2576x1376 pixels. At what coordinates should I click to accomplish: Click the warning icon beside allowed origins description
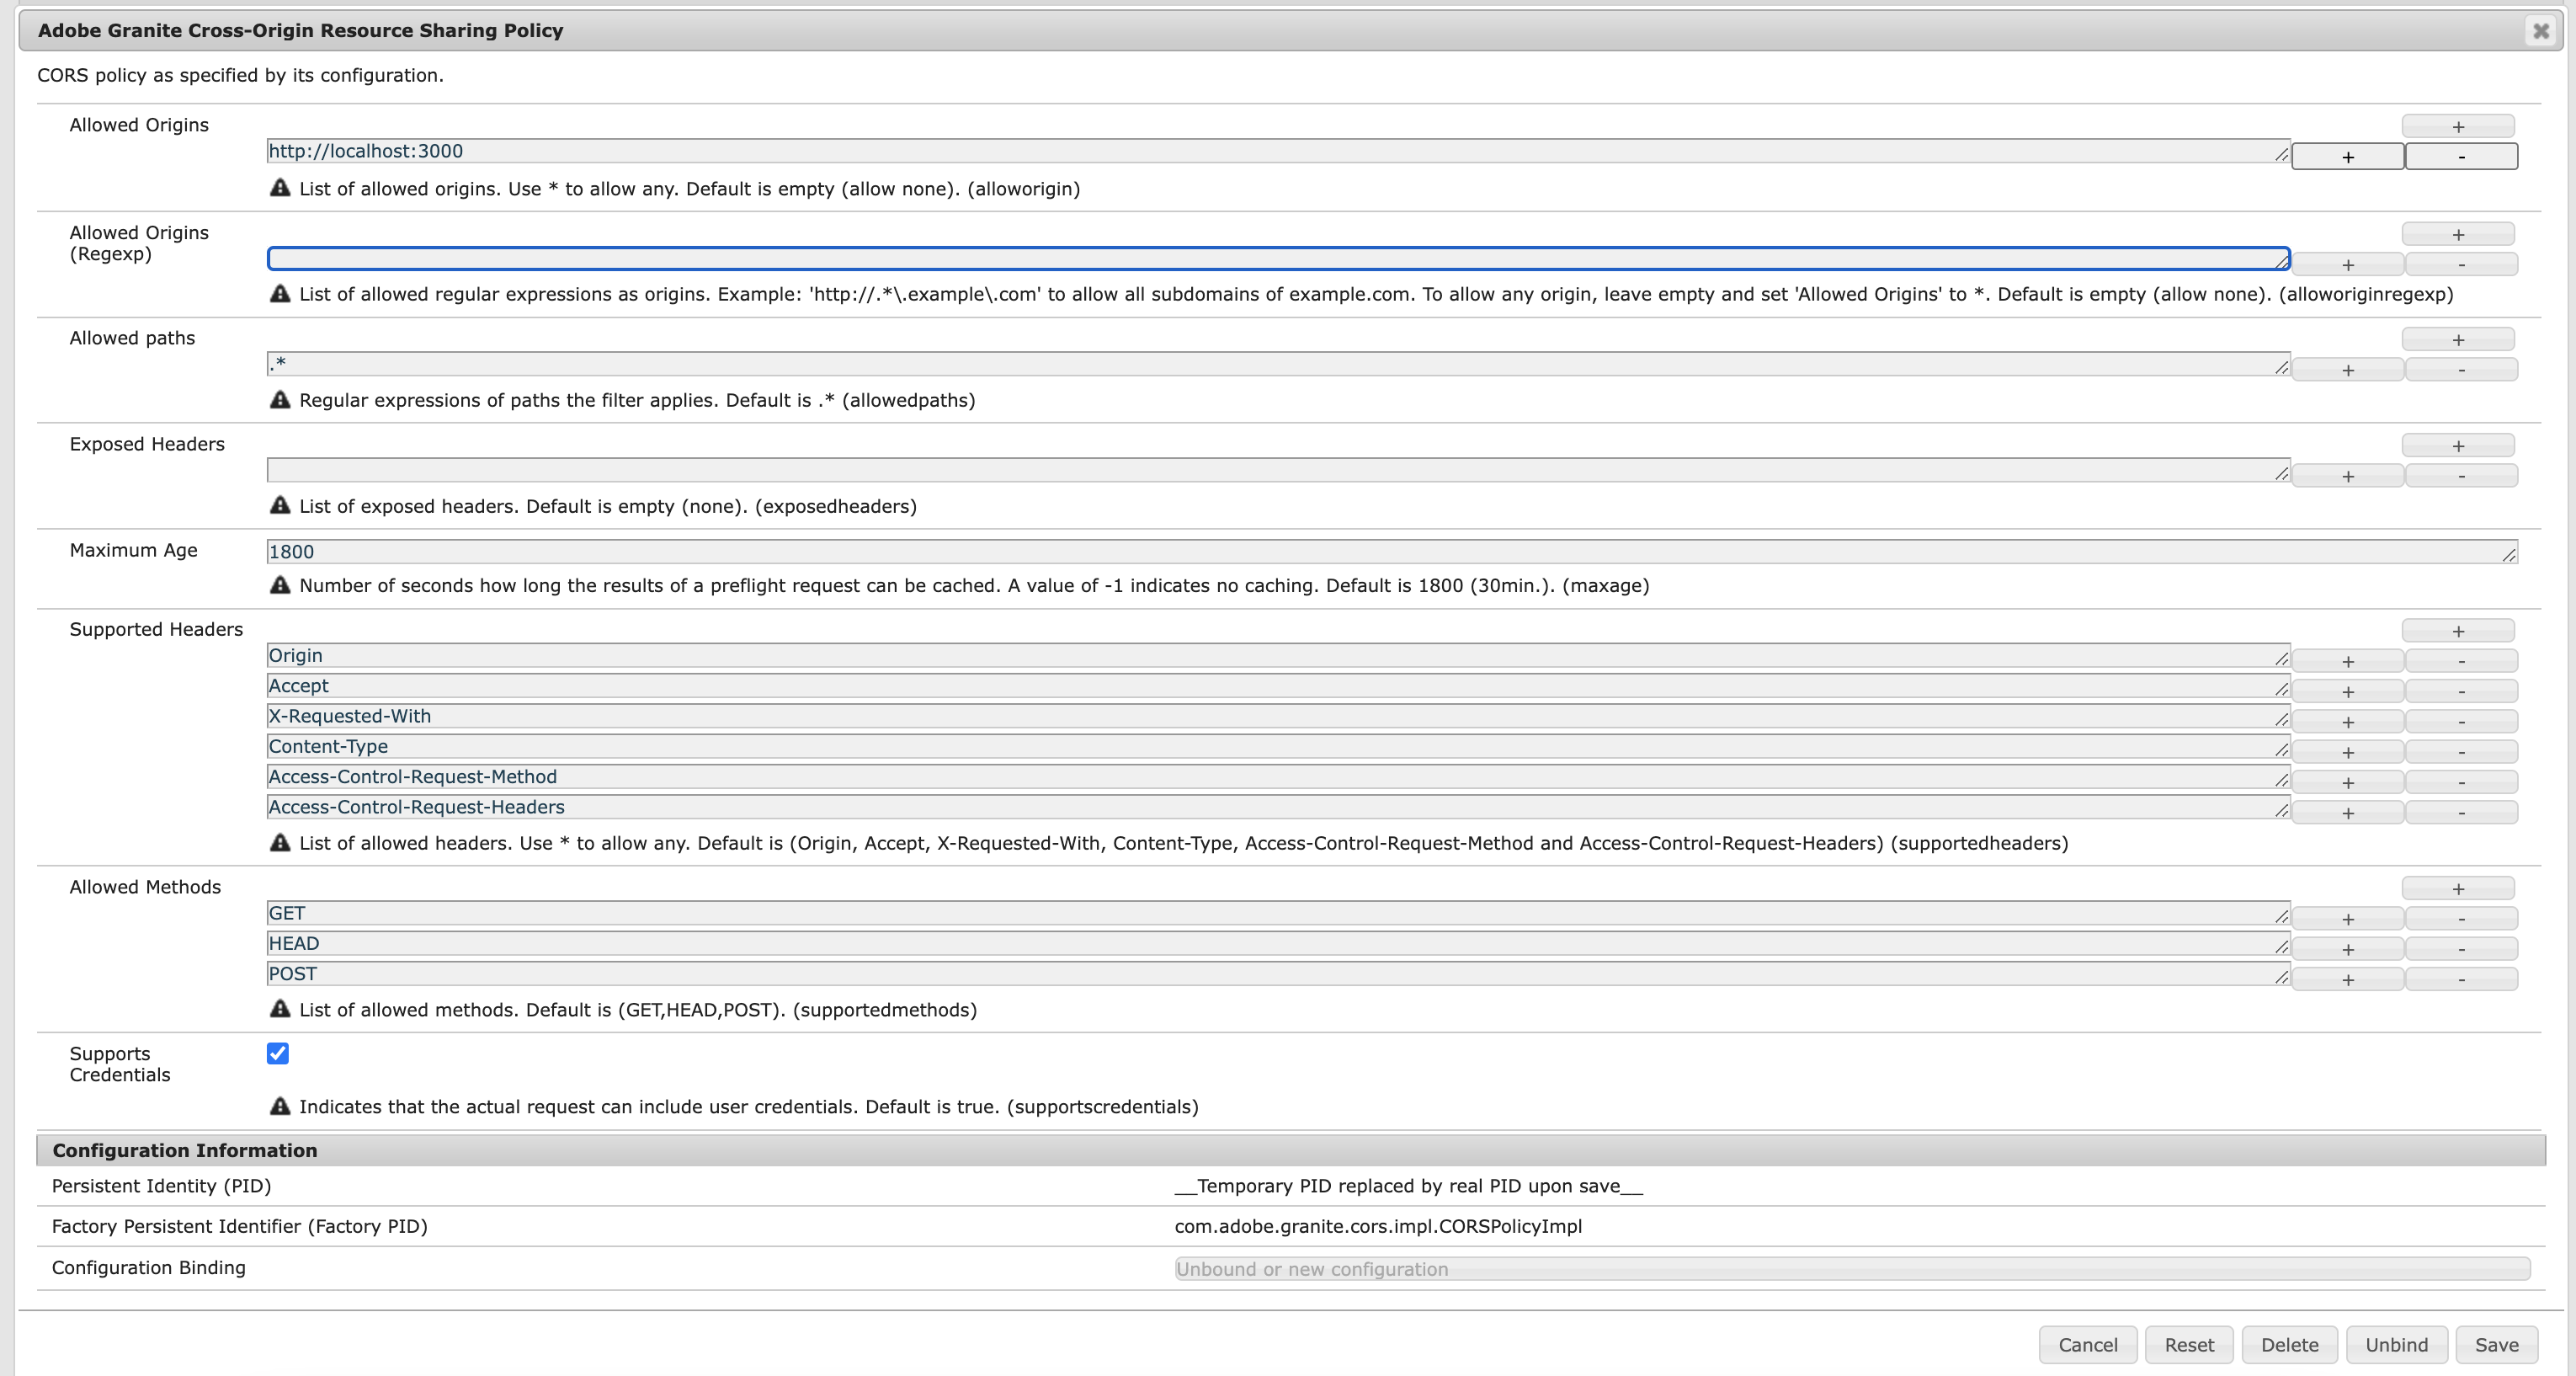click(x=281, y=187)
